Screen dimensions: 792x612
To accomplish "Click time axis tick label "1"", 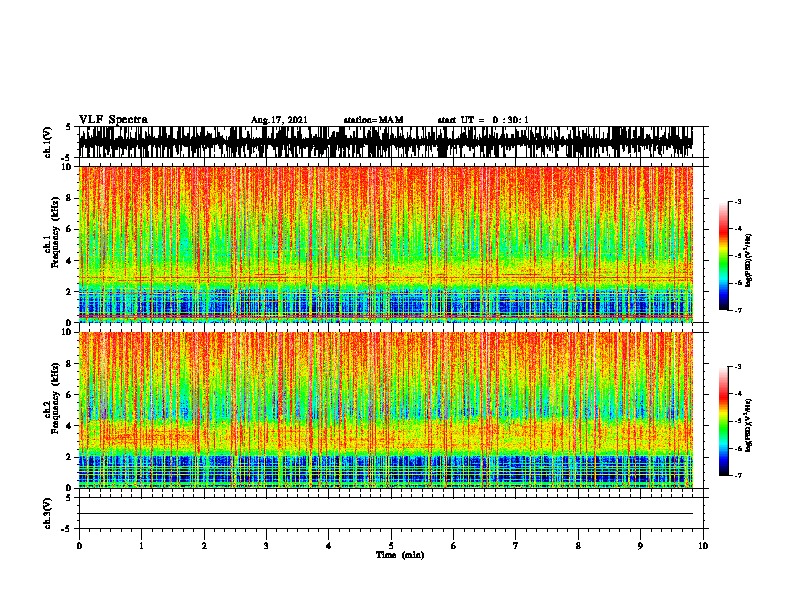I will point(141,546).
